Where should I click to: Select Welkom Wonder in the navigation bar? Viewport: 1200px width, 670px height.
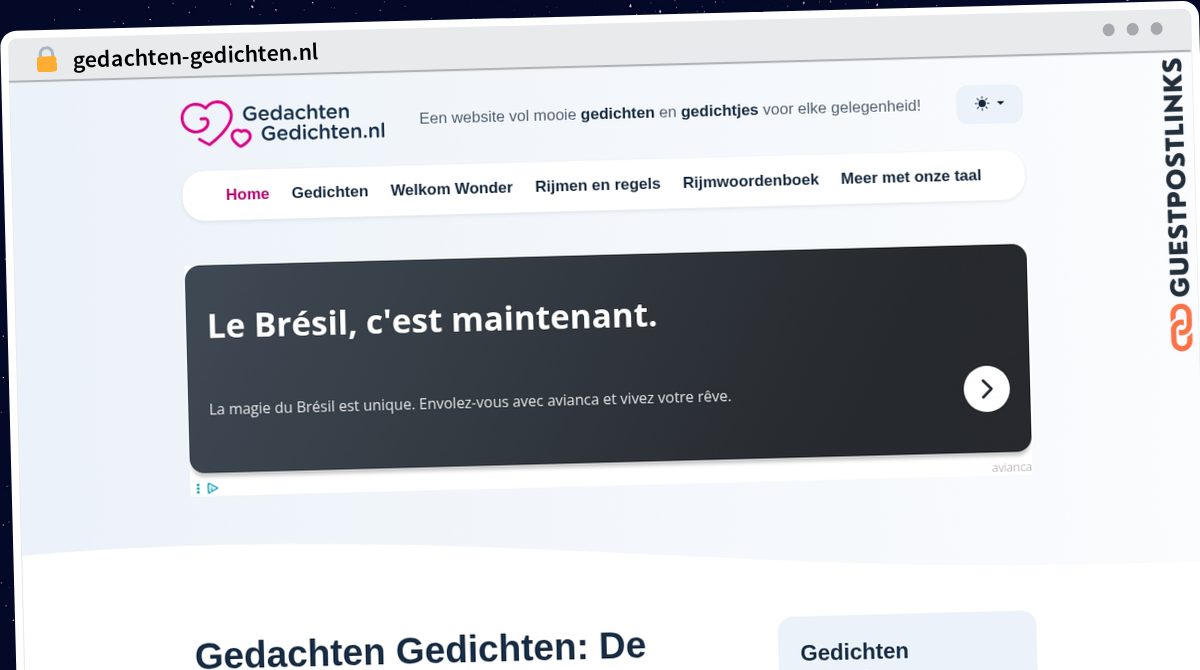tap(451, 188)
